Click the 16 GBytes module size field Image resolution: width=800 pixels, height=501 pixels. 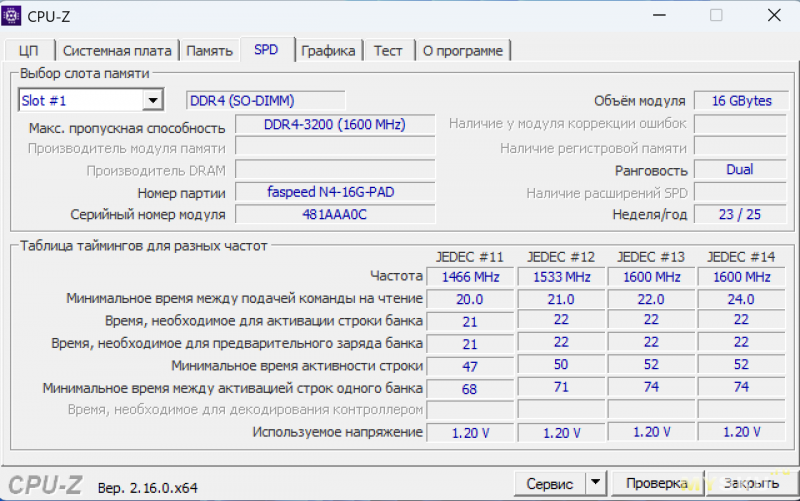click(x=741, y=101)
